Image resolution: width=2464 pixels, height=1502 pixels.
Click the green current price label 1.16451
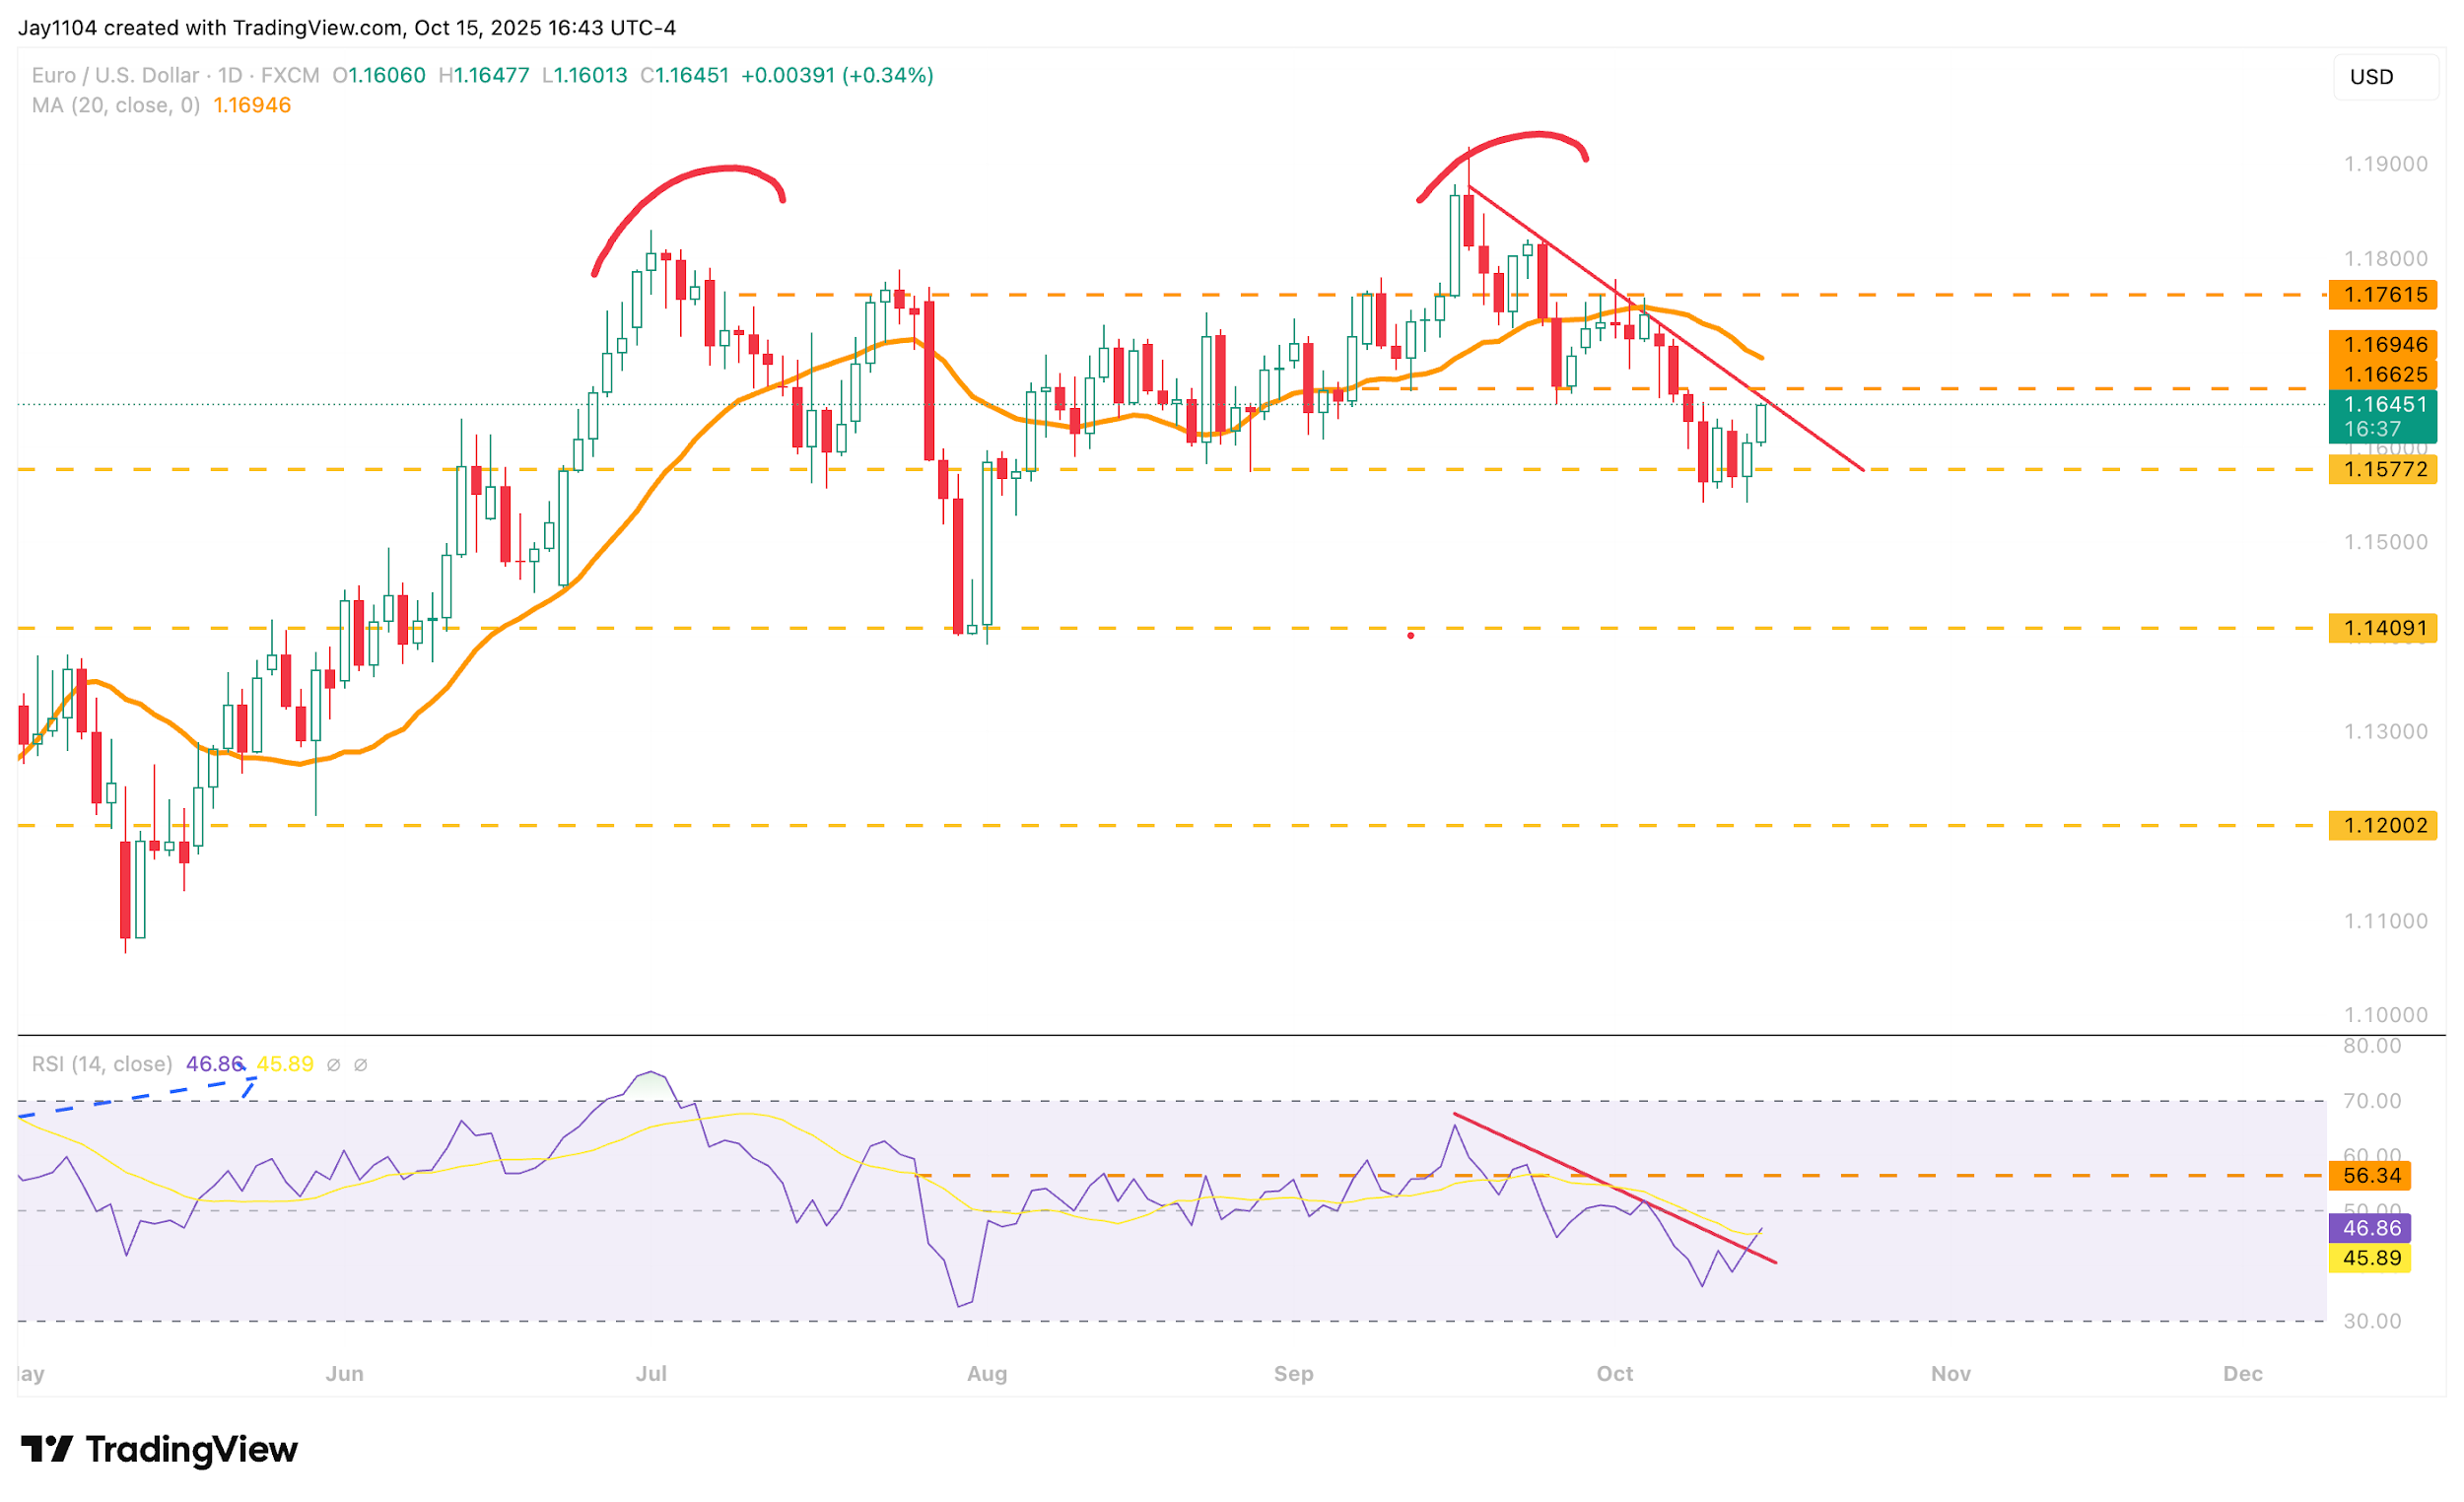[x=2384, y=405]
